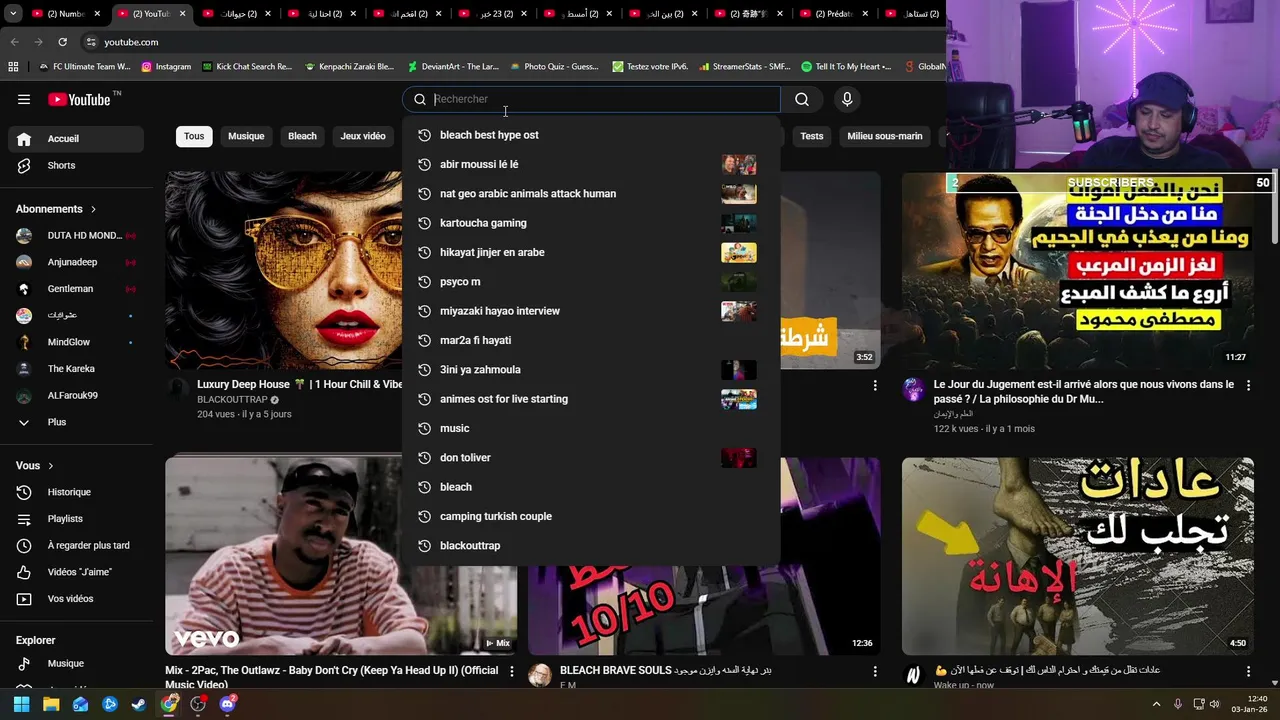The image size is (1280, 720).
Task: Select the Bleach filter chip
Action: (302, 136)
